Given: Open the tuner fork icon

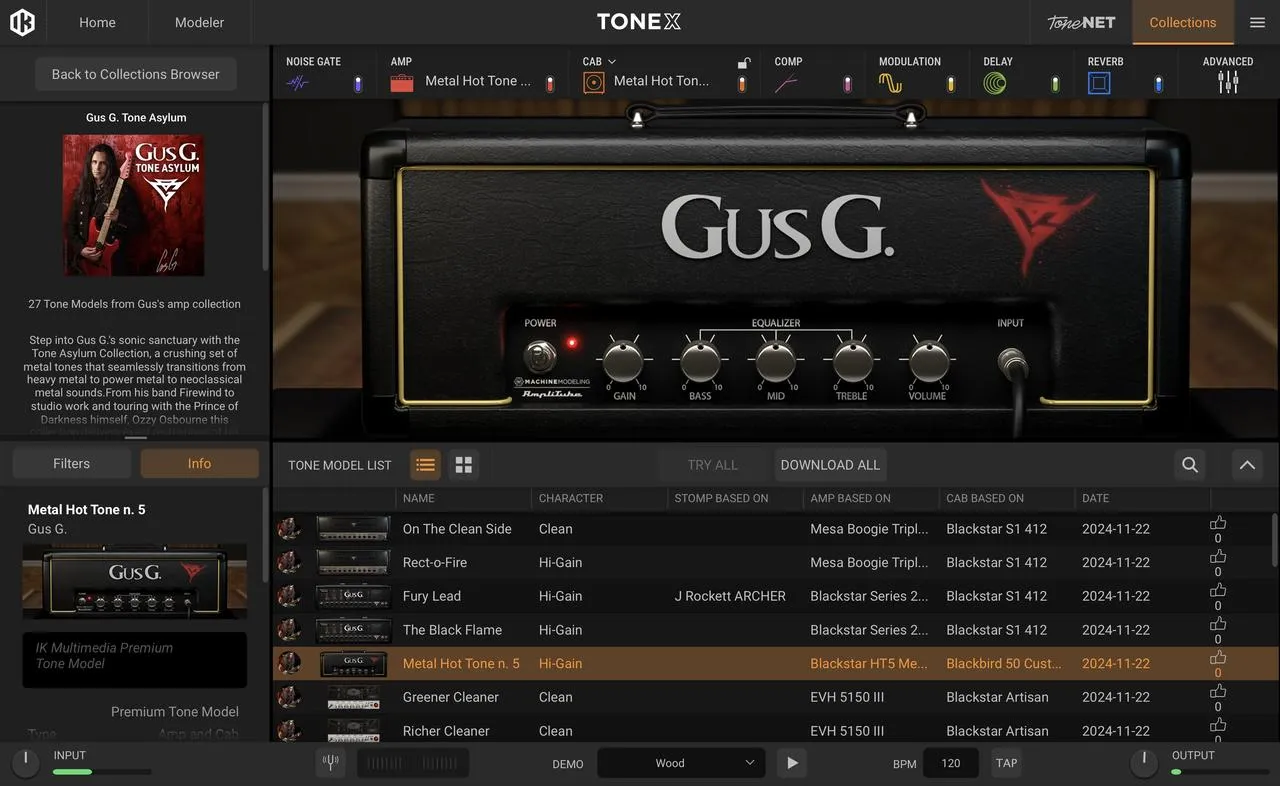Looking at the screenshot, I should pyautogui.click(x=331, y=763).
